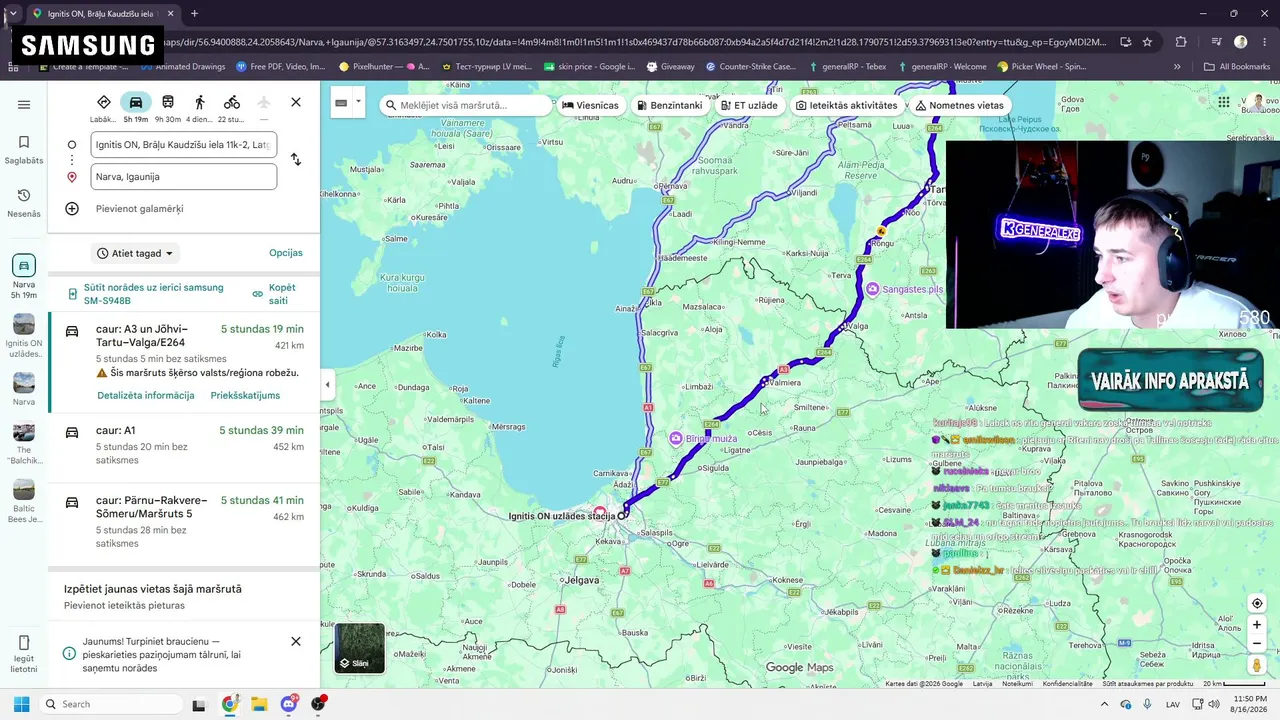The image size is (1280, 720).
Task: Open File Explorer from taskbar
Action: click(259, 704)
